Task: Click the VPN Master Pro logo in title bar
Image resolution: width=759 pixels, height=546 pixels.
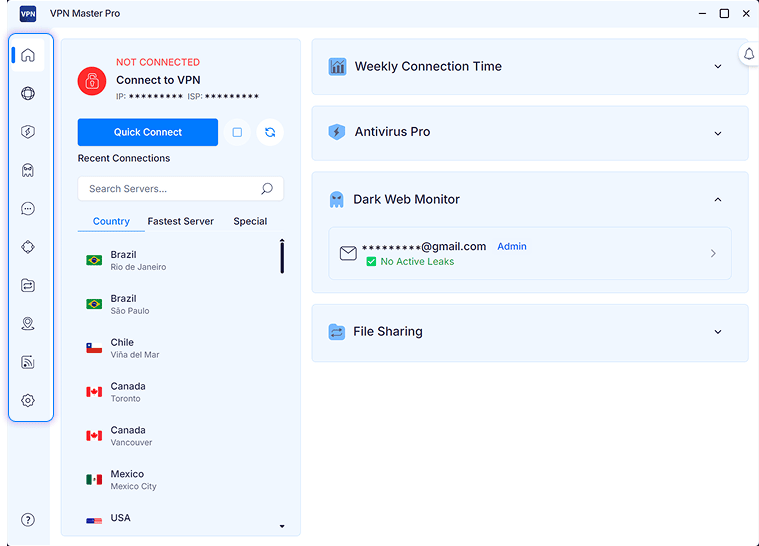Action: (28, 14)
